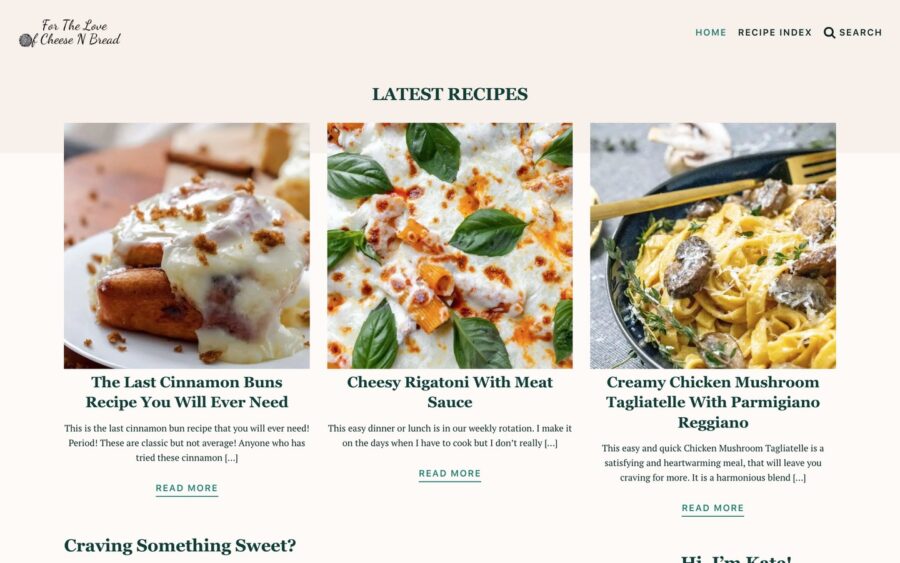Open the Recipe Index menu

pos(774,33)
